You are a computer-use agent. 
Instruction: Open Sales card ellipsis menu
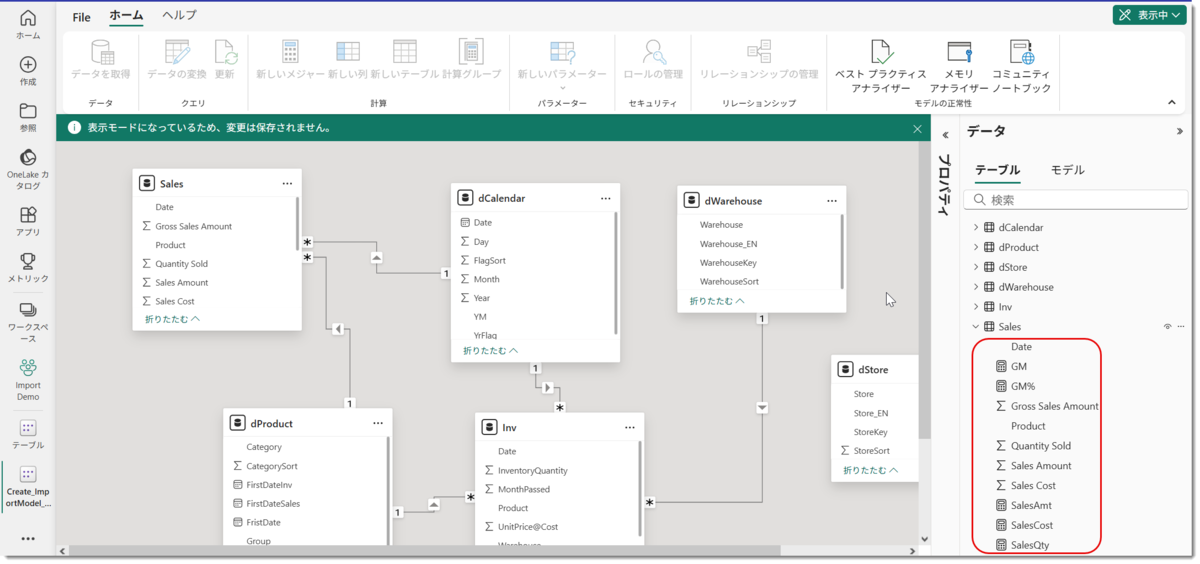[287, 184]
